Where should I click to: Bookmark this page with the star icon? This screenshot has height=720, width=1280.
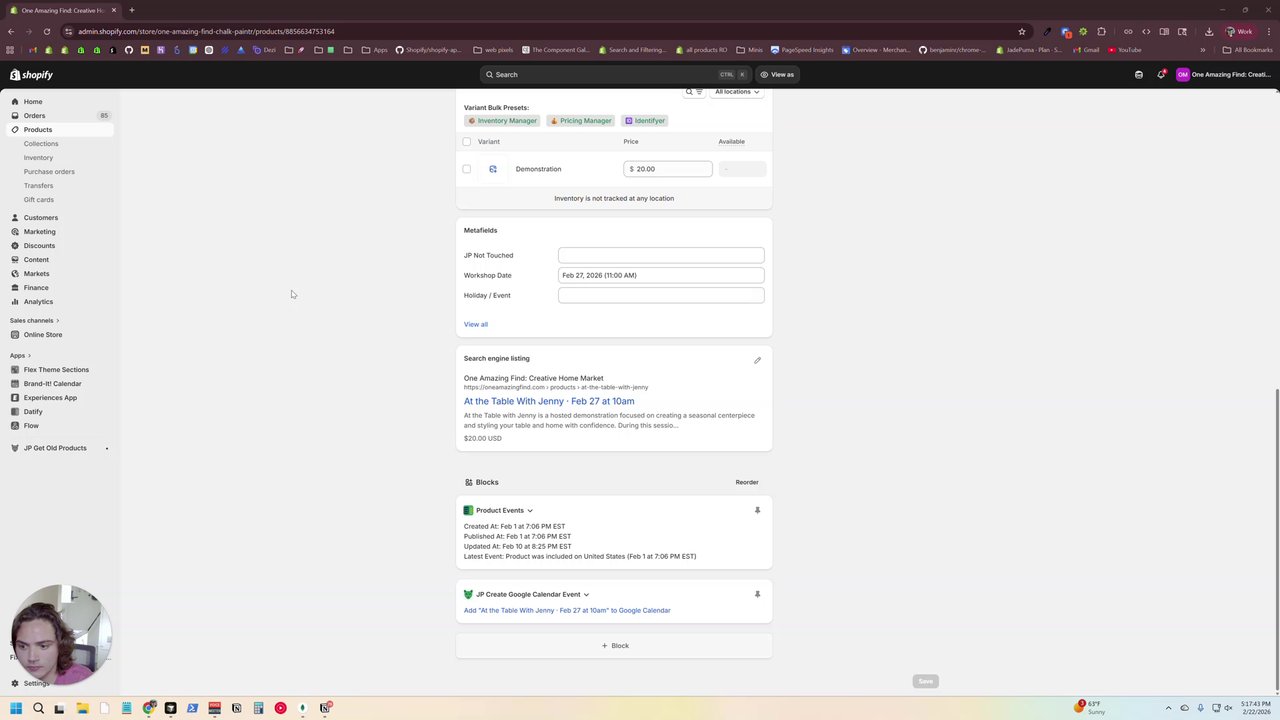pos(1021,31)
